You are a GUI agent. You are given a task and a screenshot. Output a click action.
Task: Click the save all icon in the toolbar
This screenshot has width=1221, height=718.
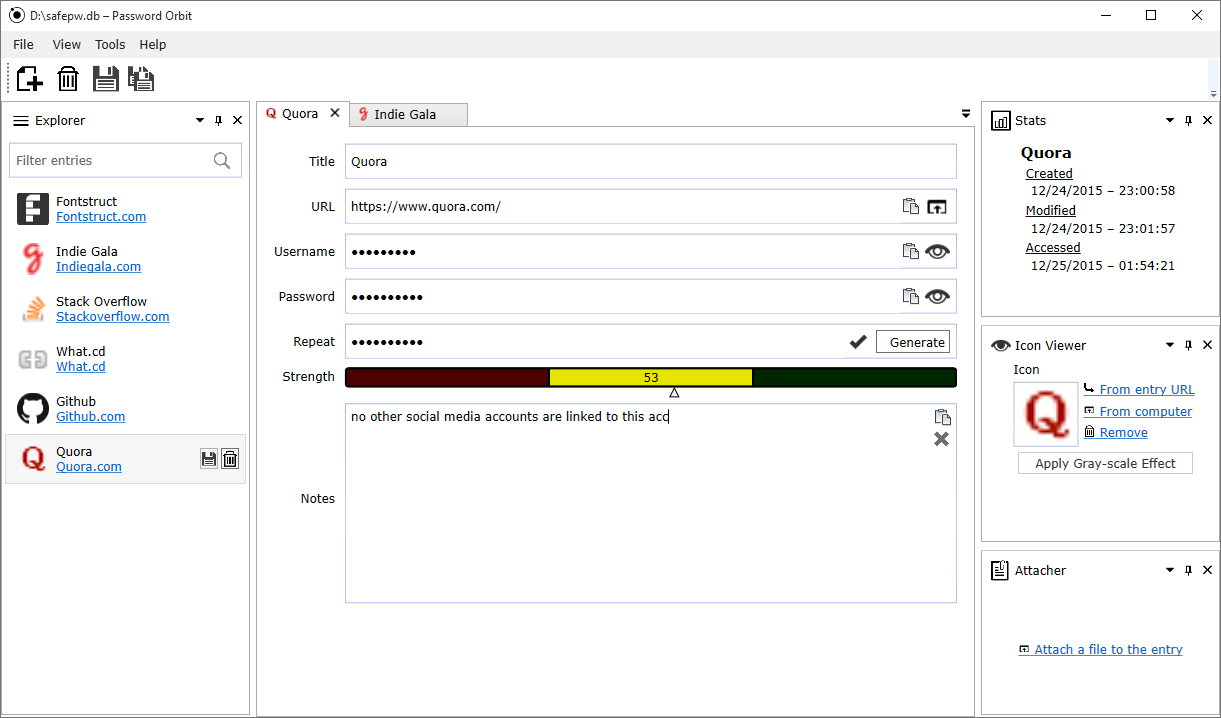click(x=141, y=79)
